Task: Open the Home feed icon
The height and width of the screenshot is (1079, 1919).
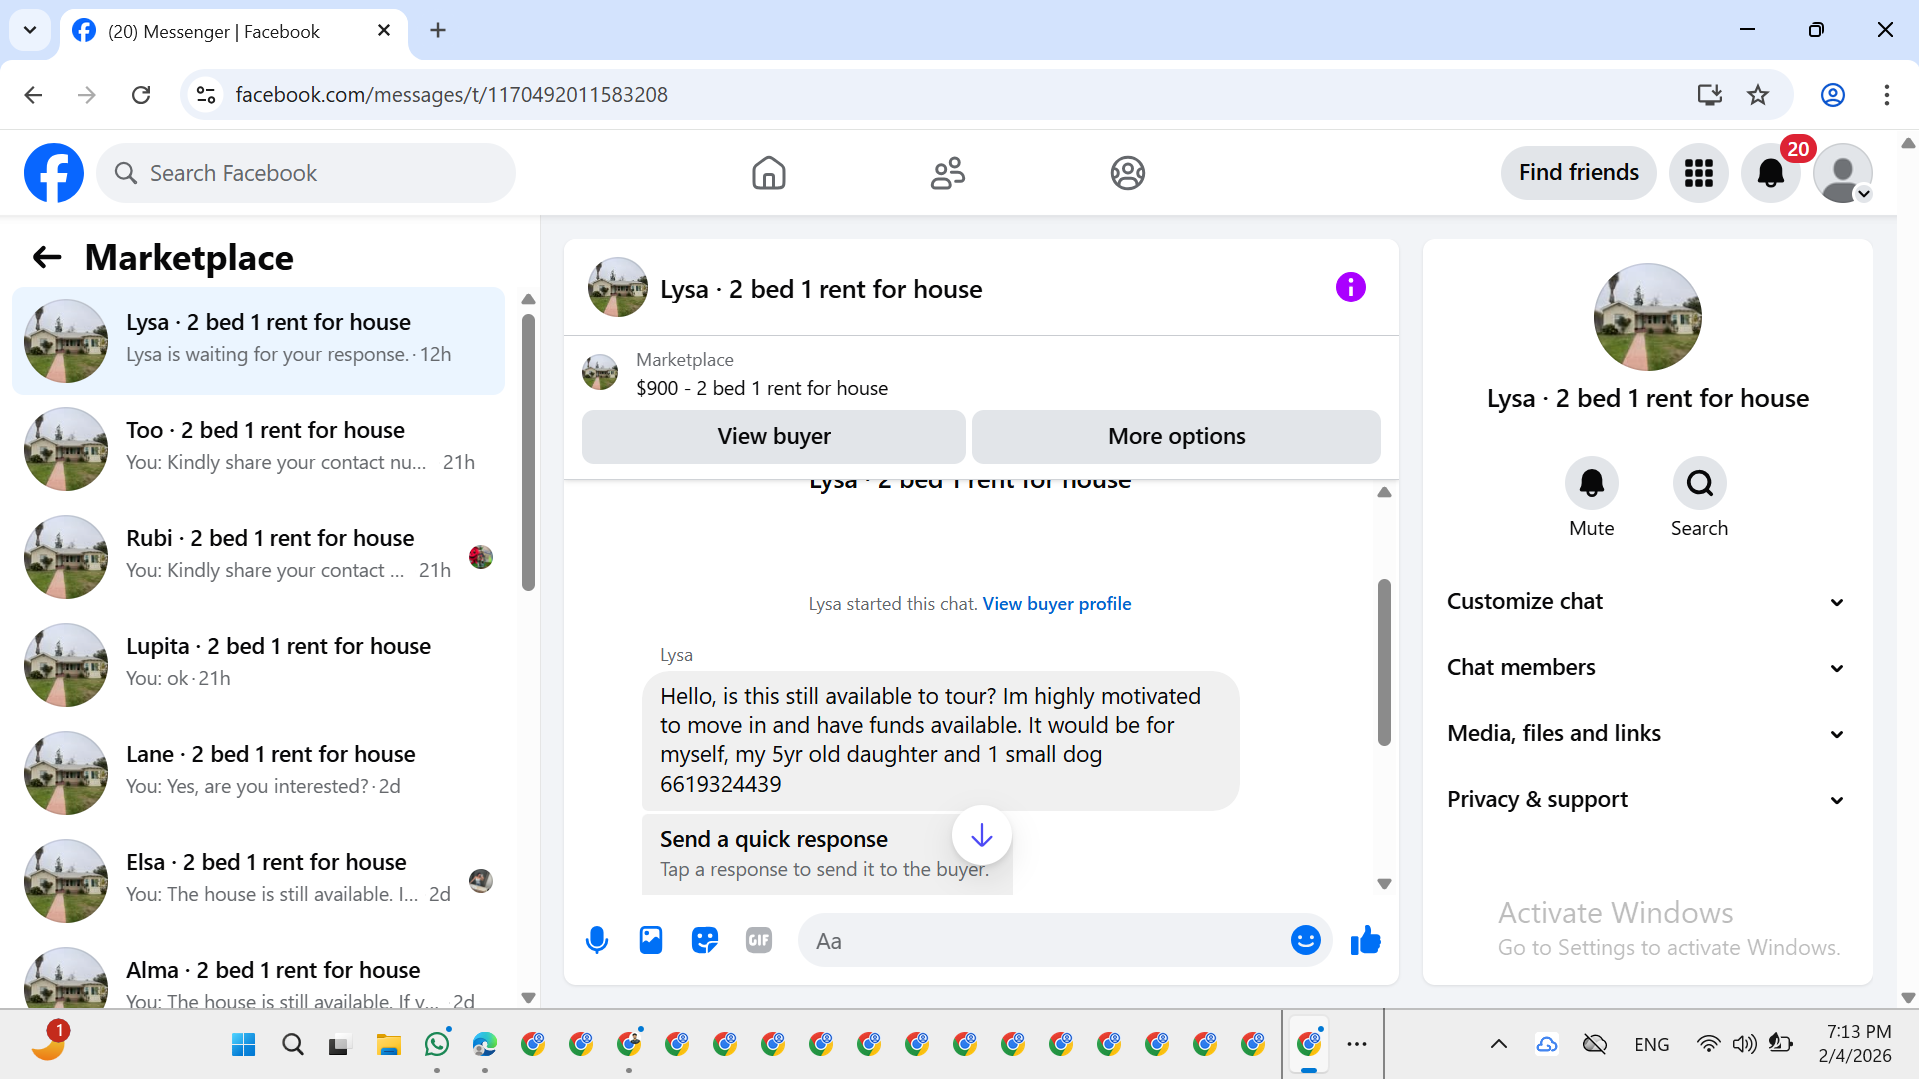Action: click(x=768, y=173)
